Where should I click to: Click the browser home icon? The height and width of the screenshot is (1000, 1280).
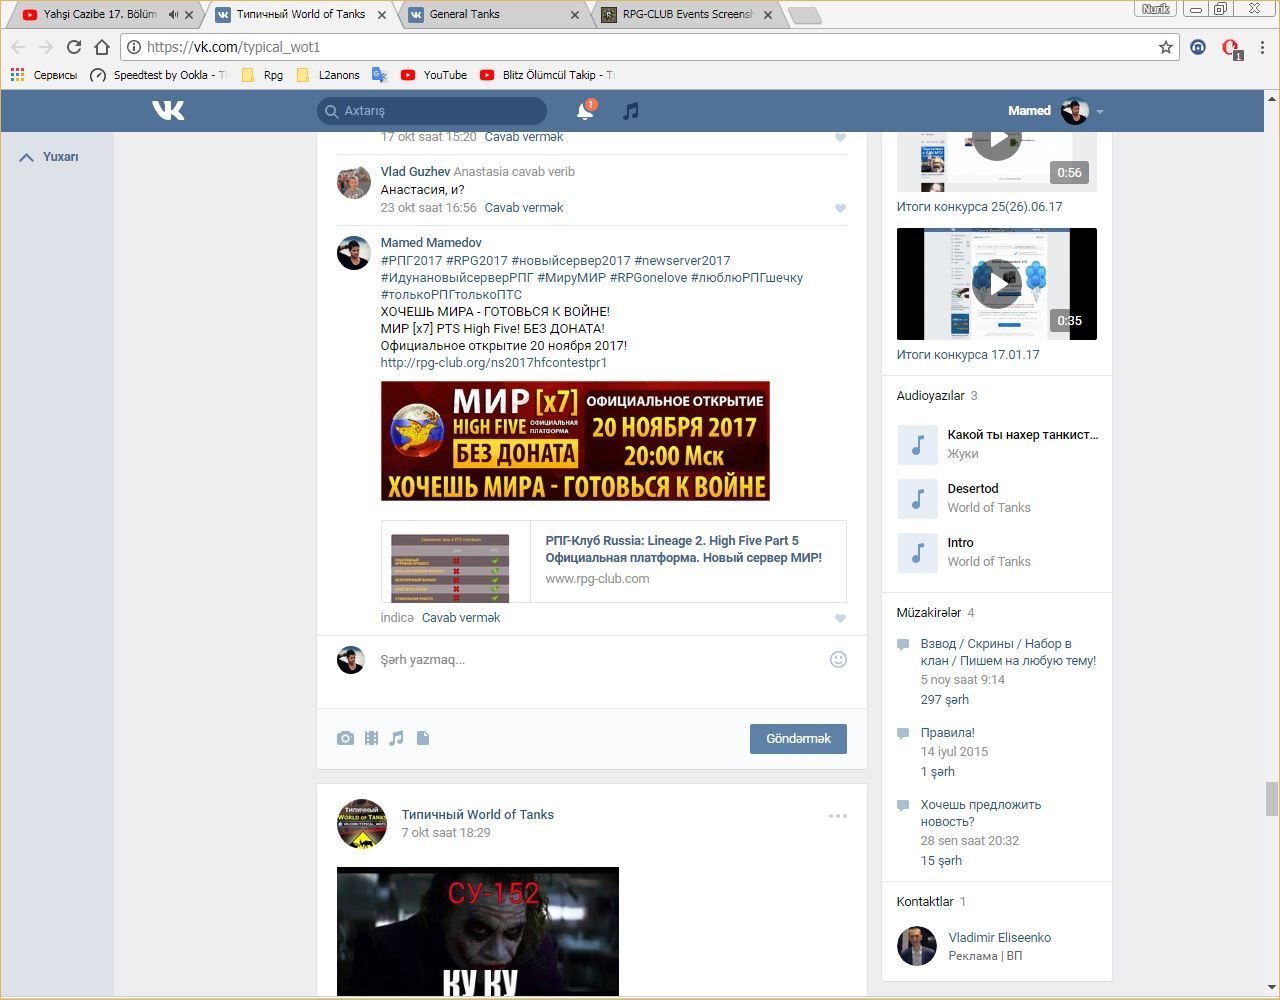101,47
